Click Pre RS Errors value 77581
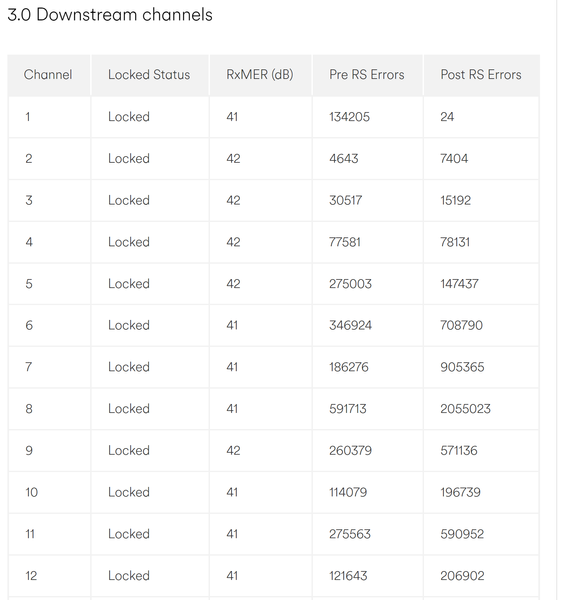This screenshot has width=574, height=600. 345,242
